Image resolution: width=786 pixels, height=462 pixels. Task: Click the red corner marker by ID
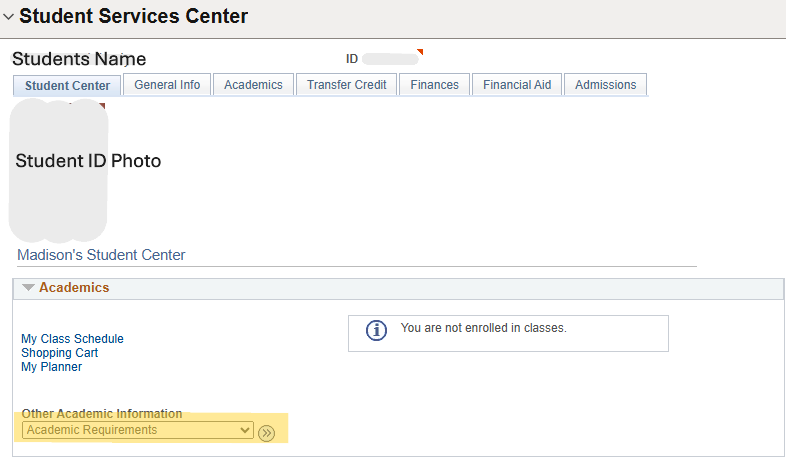tap(420, 52)
